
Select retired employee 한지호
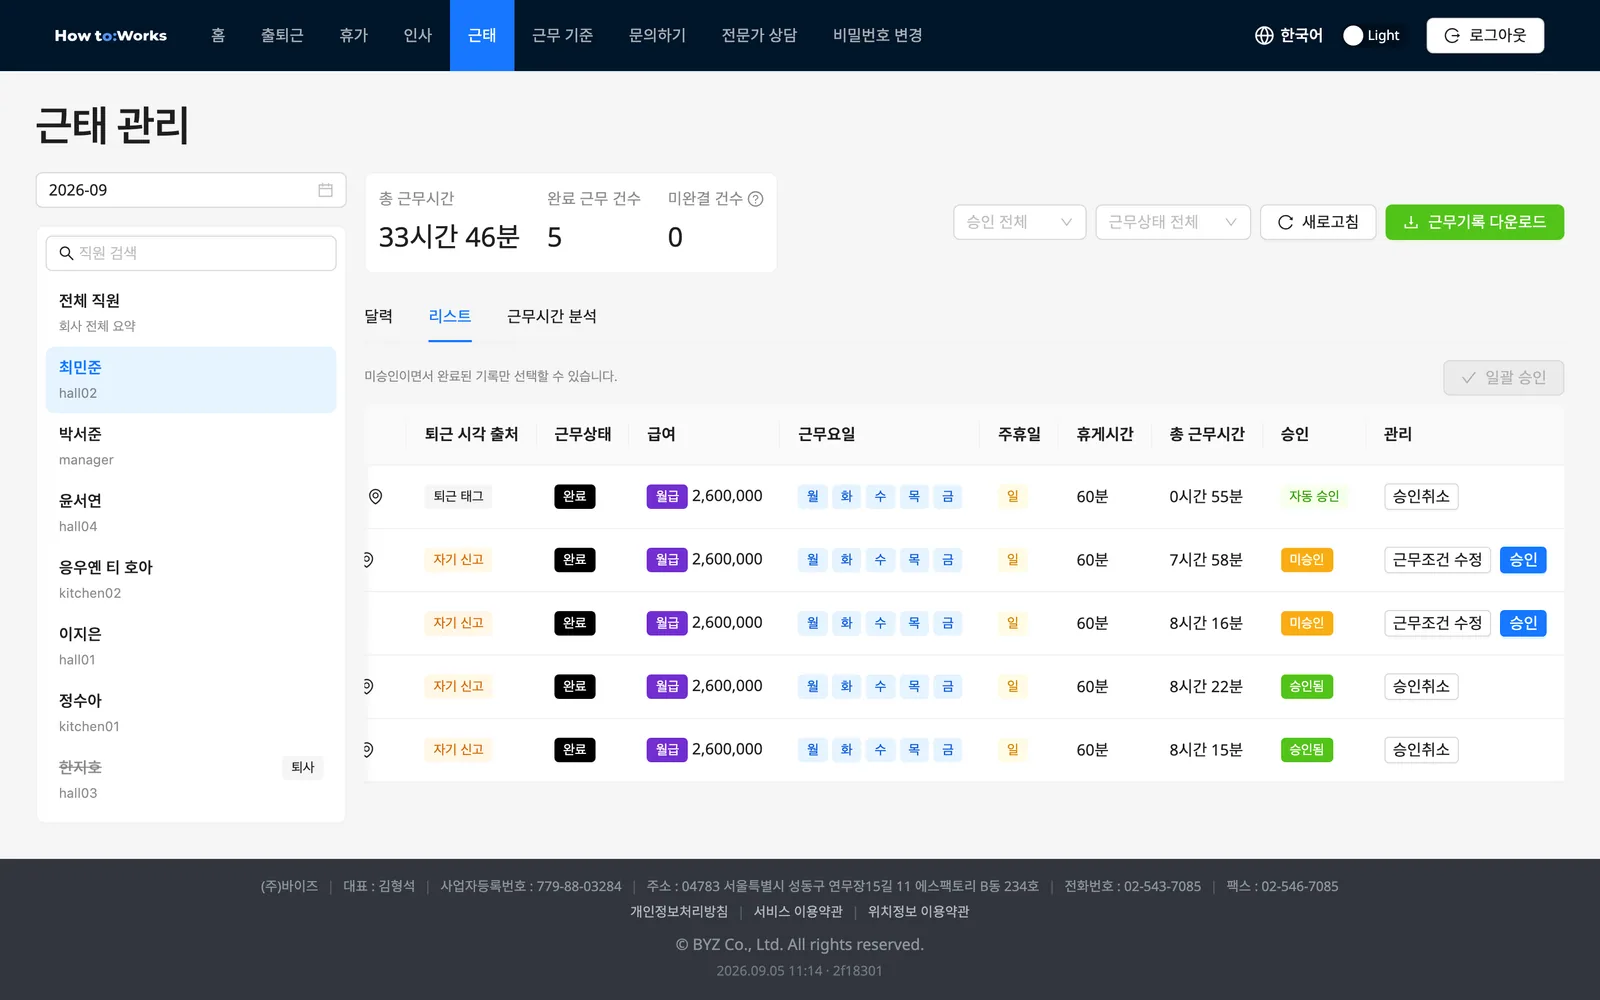pyautogui.click(x=191, y=779)
